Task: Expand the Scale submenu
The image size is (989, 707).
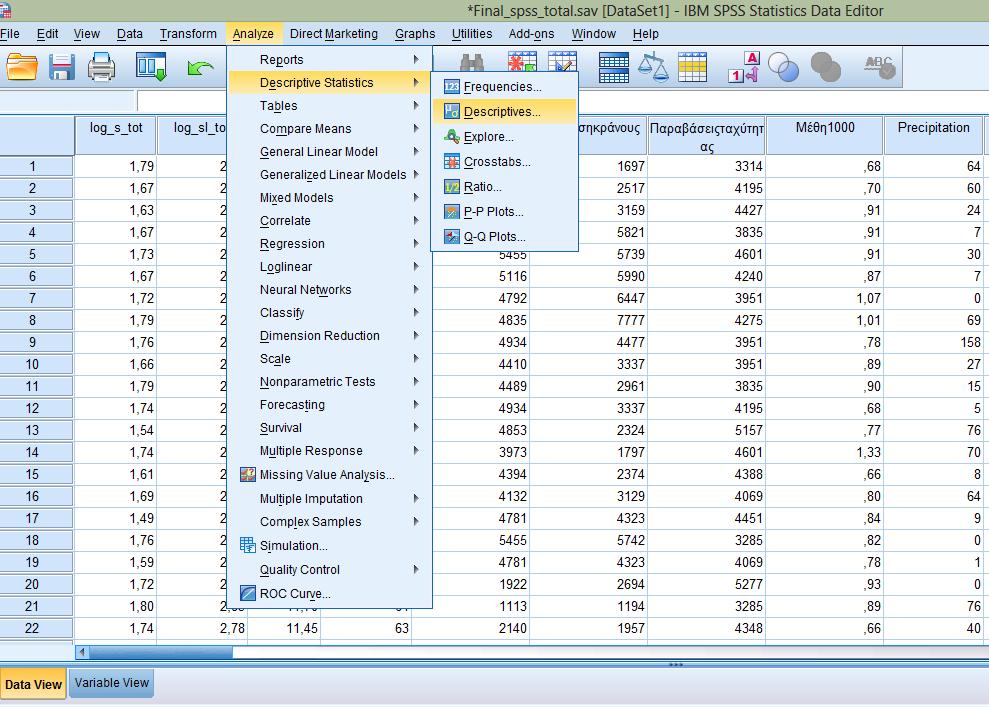Action: tap(330, 359)
